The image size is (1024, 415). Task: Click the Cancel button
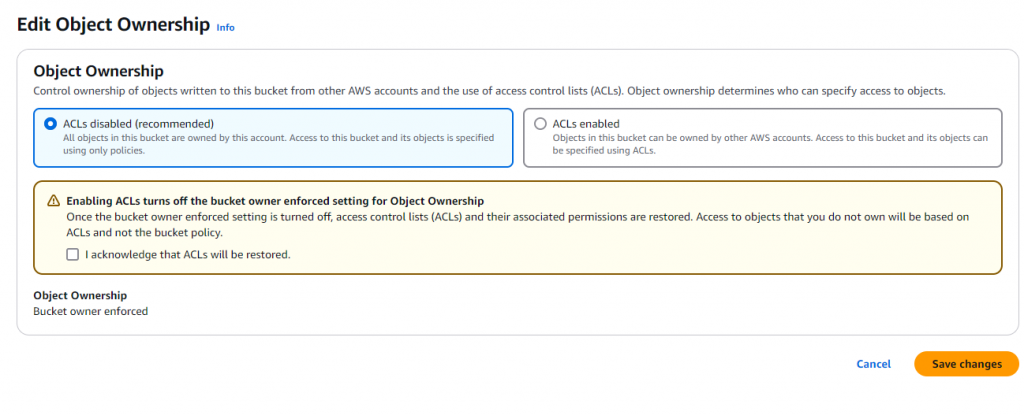873,364
